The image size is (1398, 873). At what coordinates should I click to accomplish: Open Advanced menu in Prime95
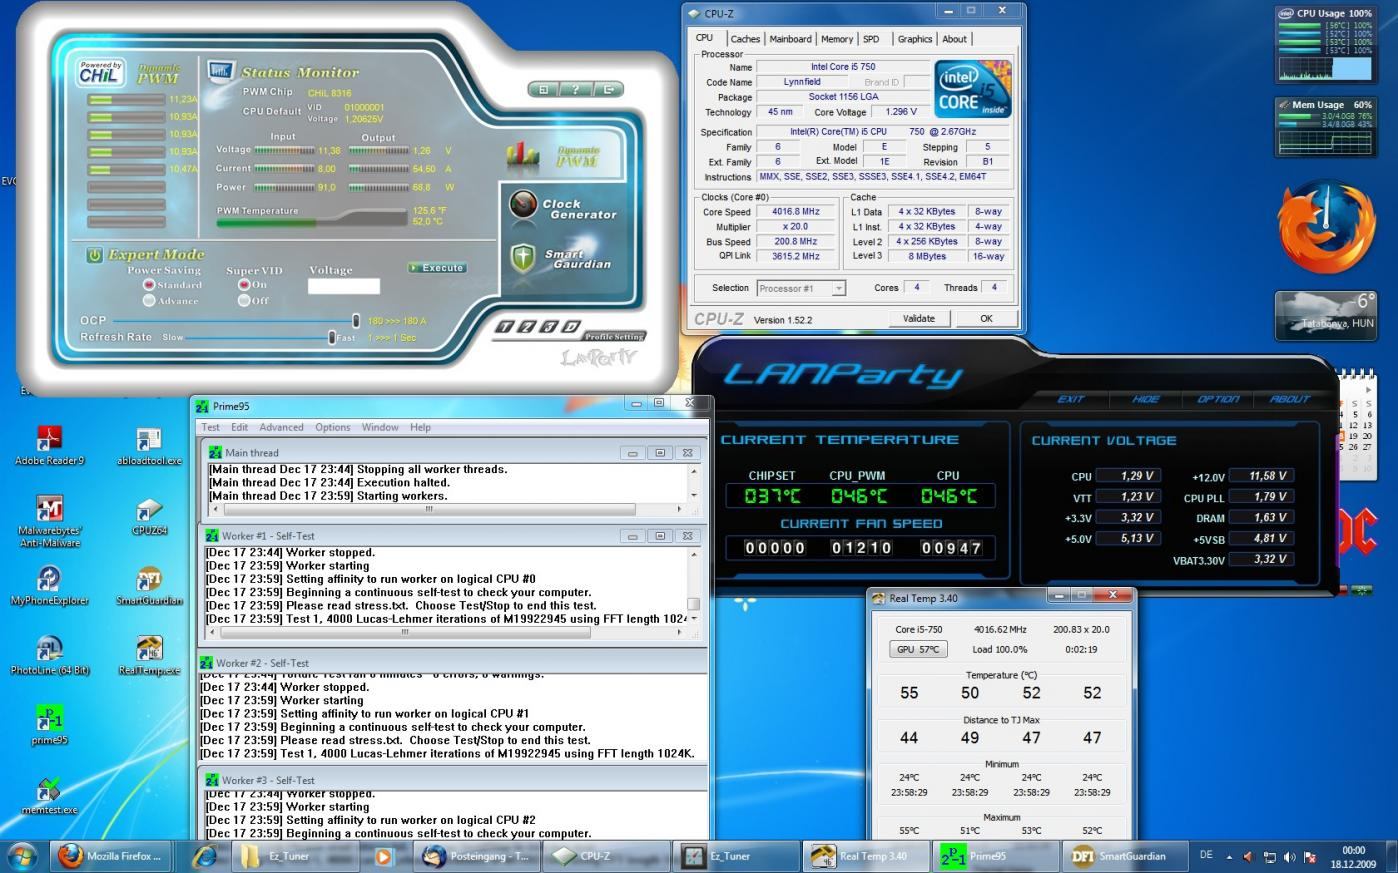pyautogui.click(x=281, y=427)
